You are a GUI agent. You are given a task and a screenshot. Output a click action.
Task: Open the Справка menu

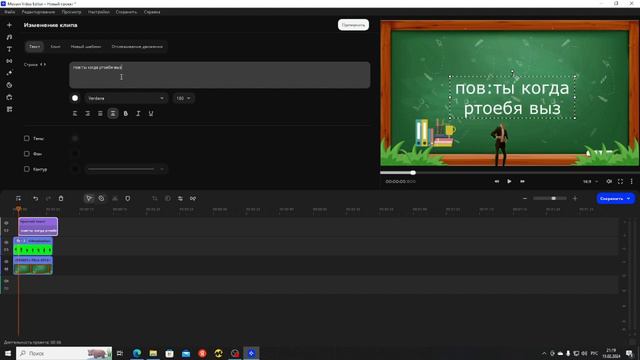152,12
